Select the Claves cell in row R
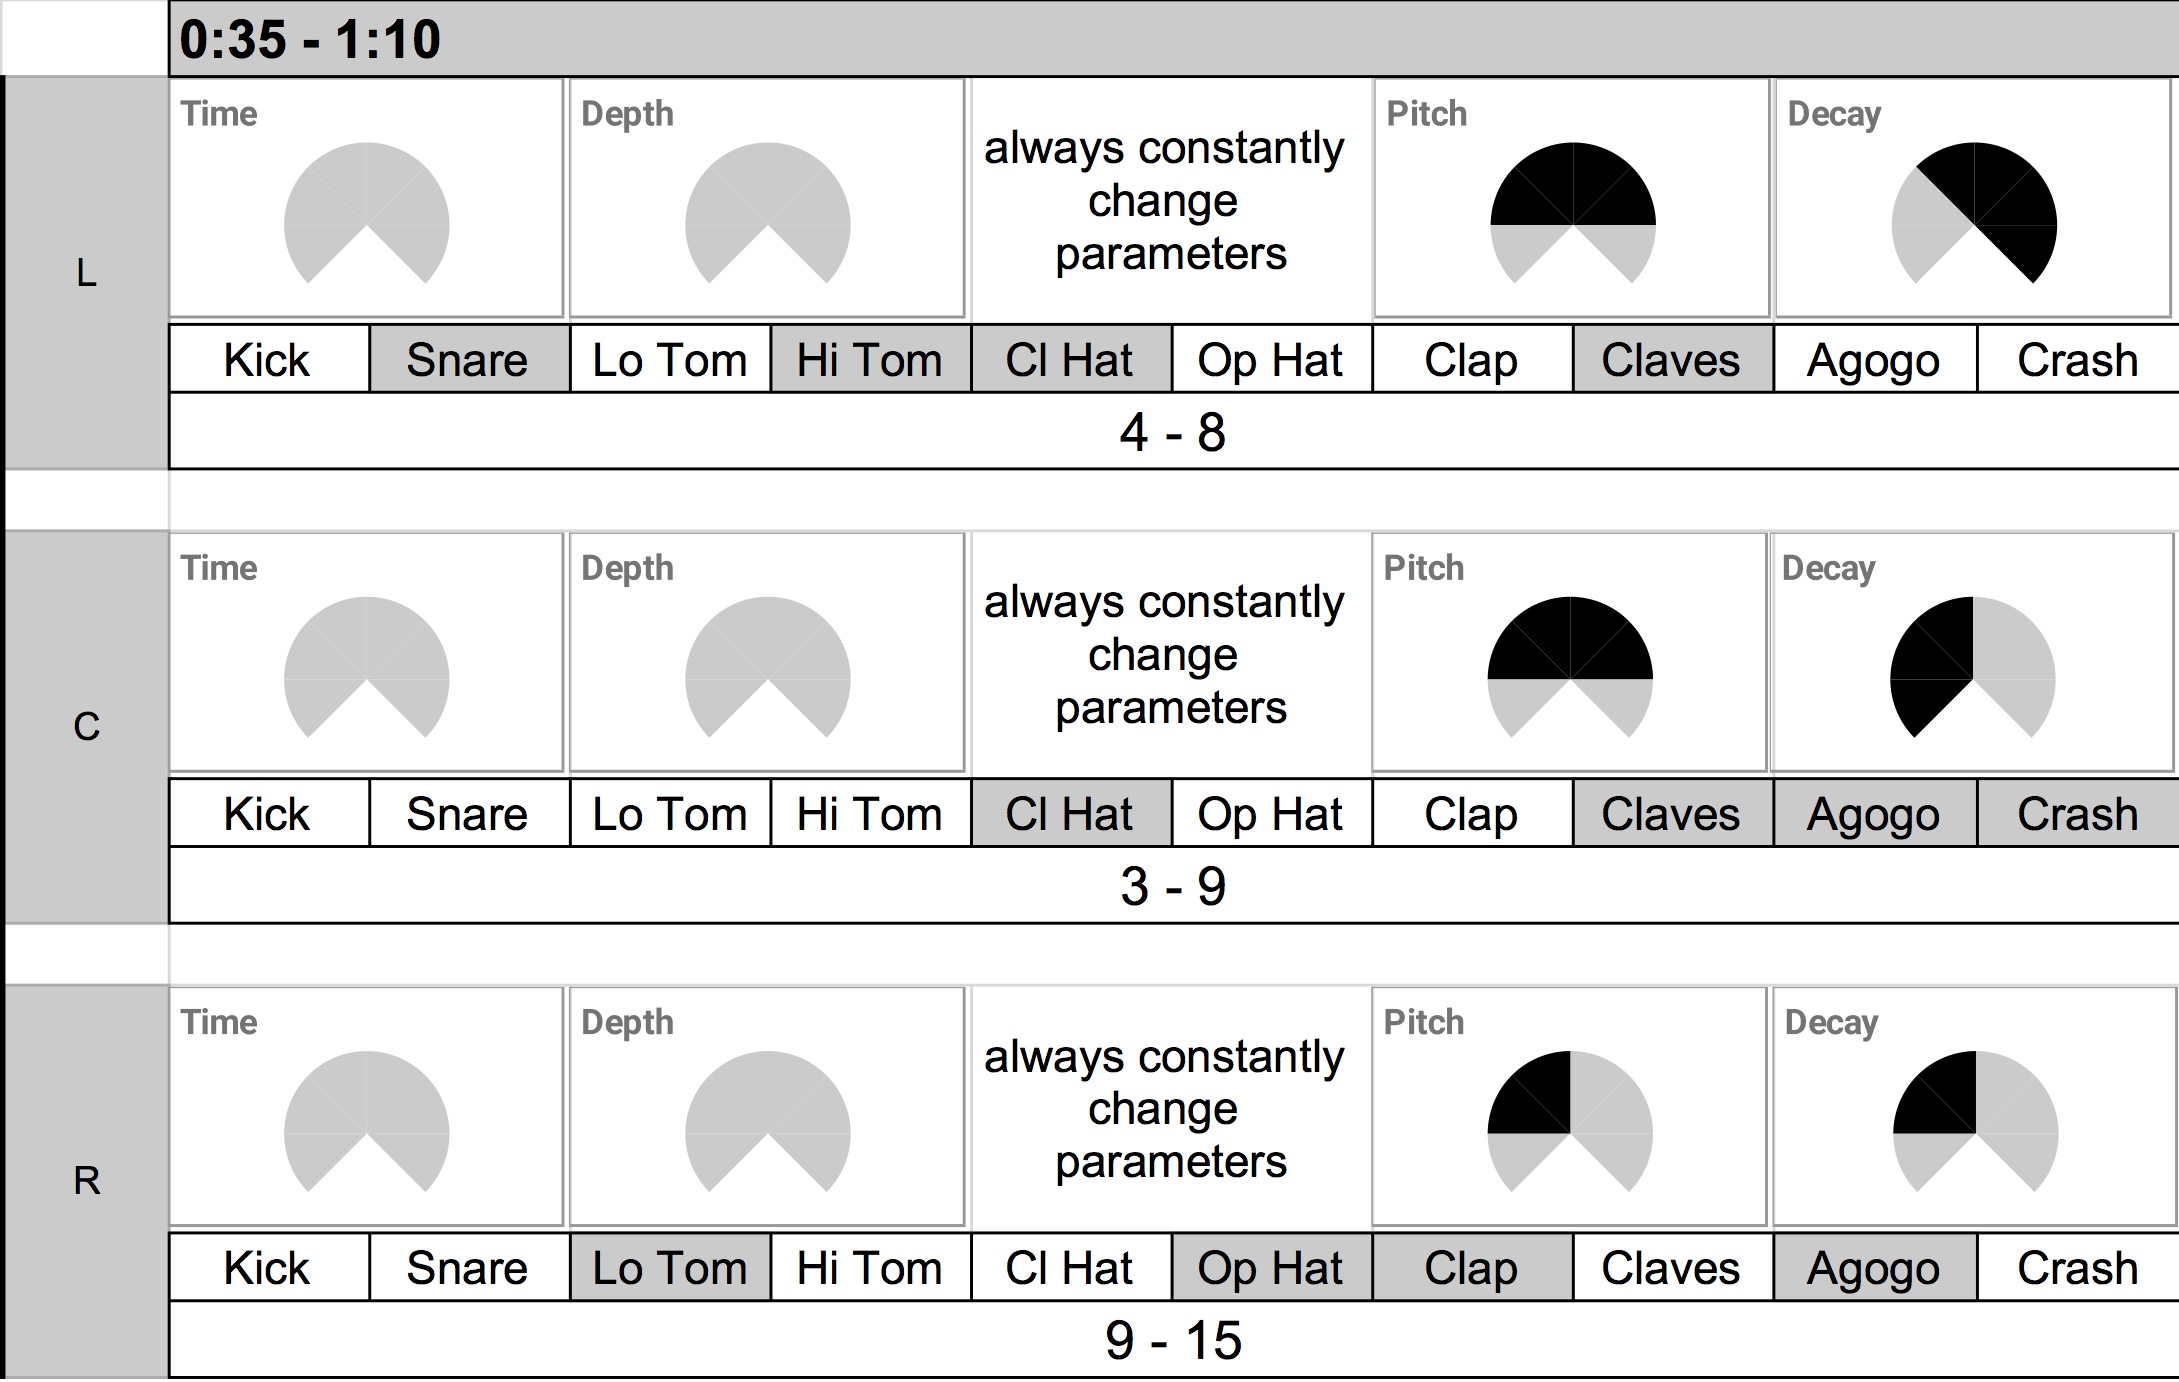The image size is (2179, 1382). 1671,1268
